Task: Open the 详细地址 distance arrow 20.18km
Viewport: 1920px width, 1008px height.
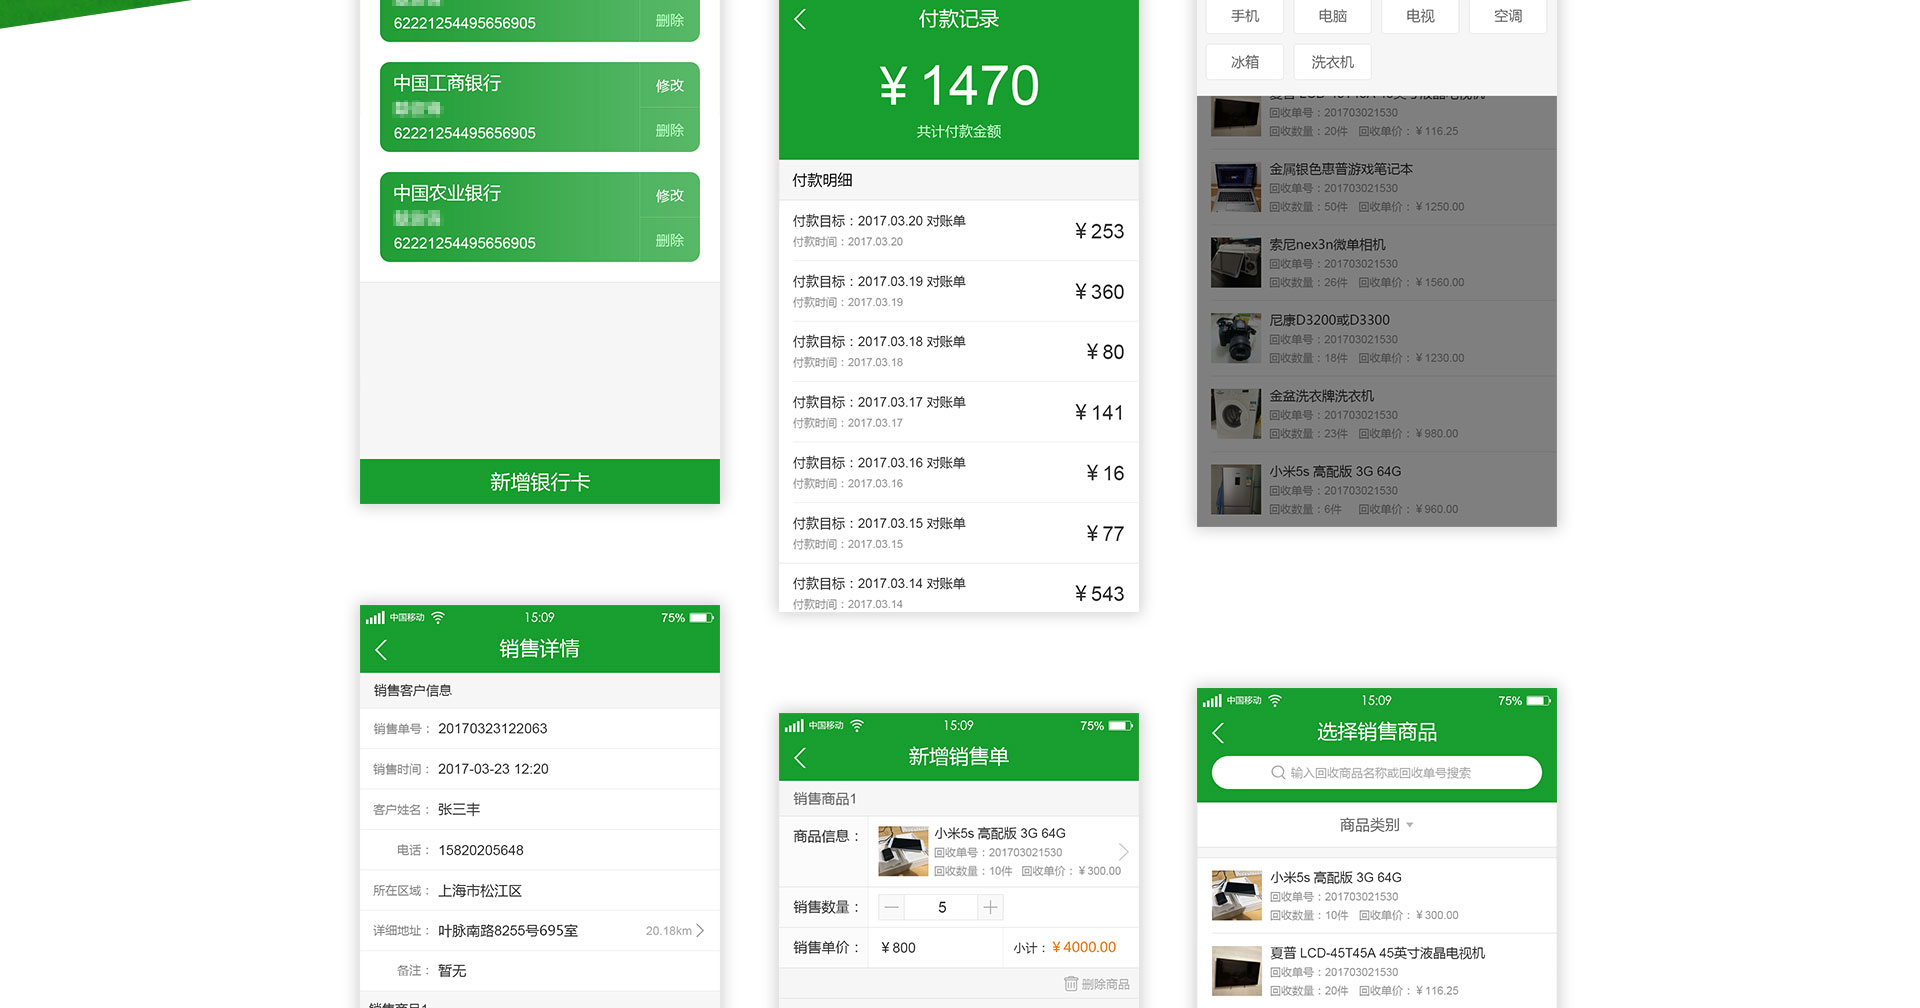Action: [700, 931]
